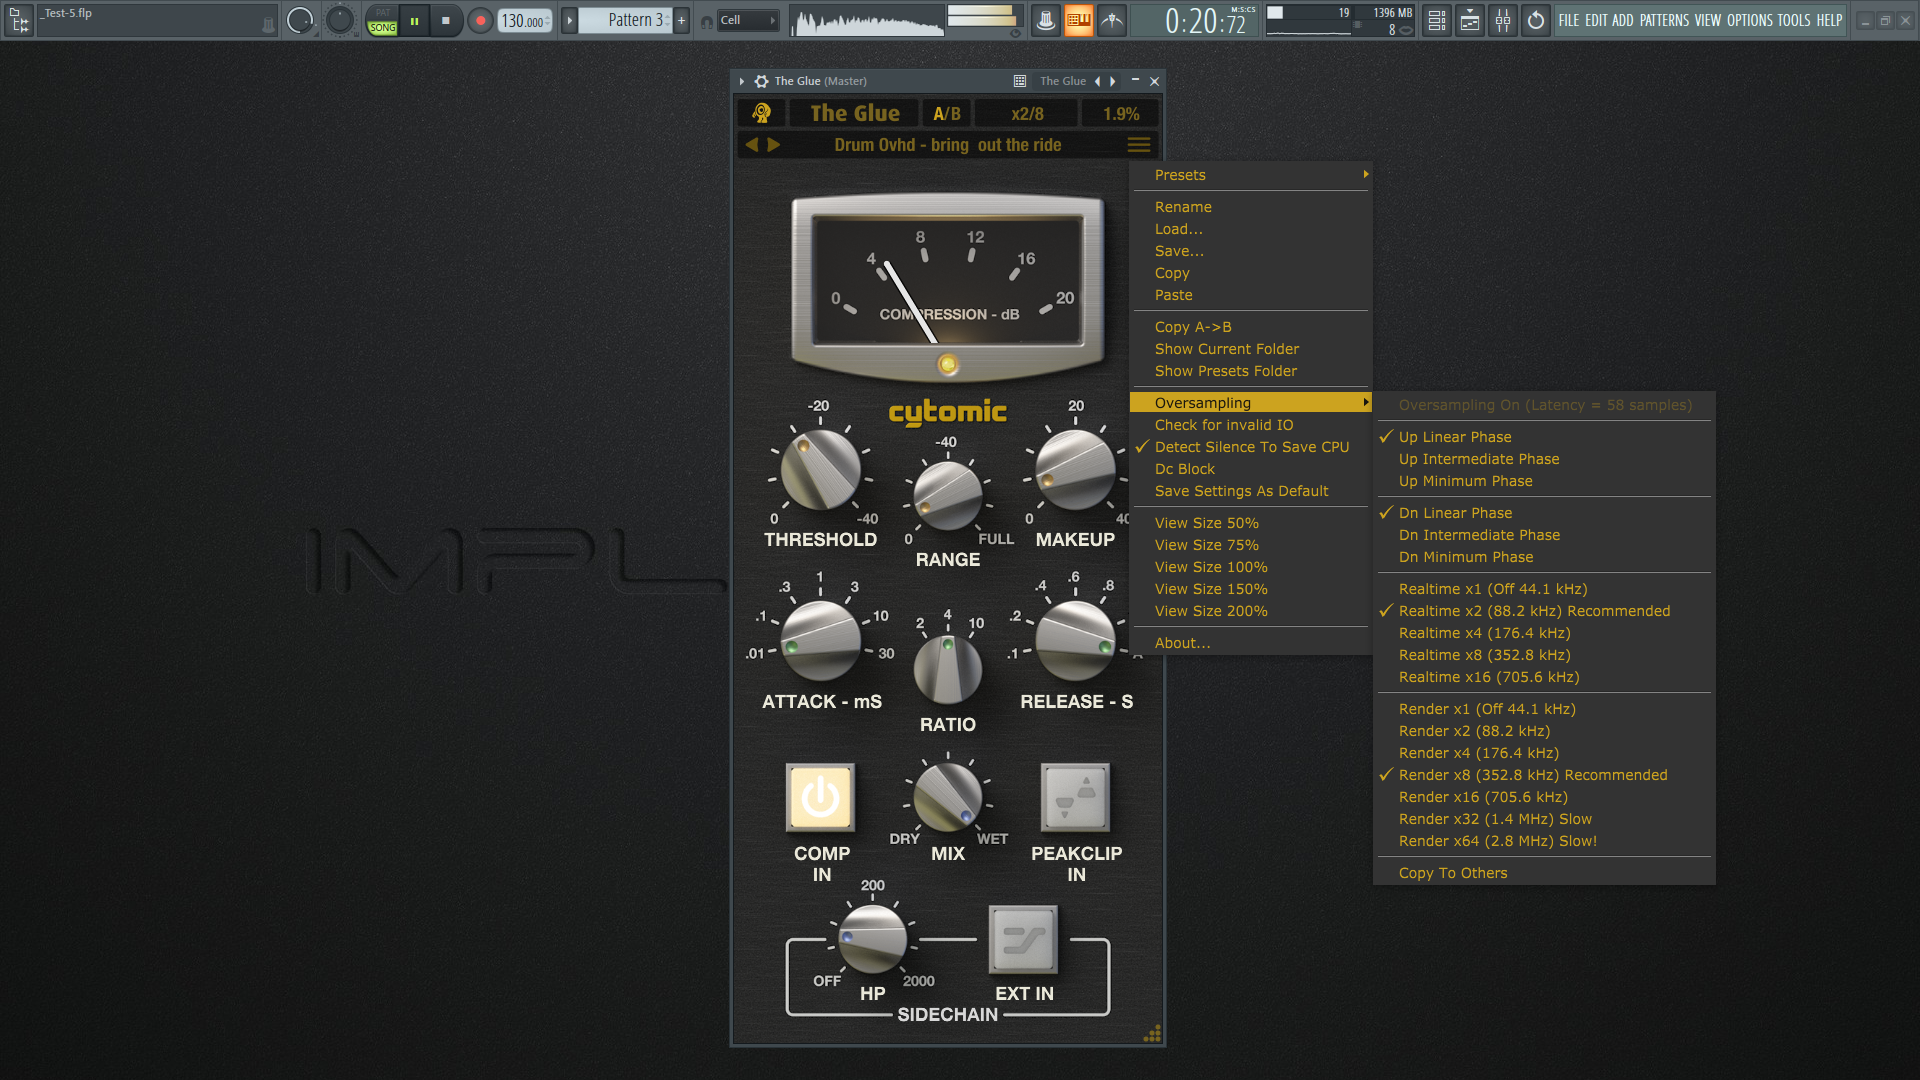The image size is (1920, 1080).
Task: Select Realtime x4 (176.4 kHz) oversampling
Action: pyautogui.click(x=1484, y=633)
